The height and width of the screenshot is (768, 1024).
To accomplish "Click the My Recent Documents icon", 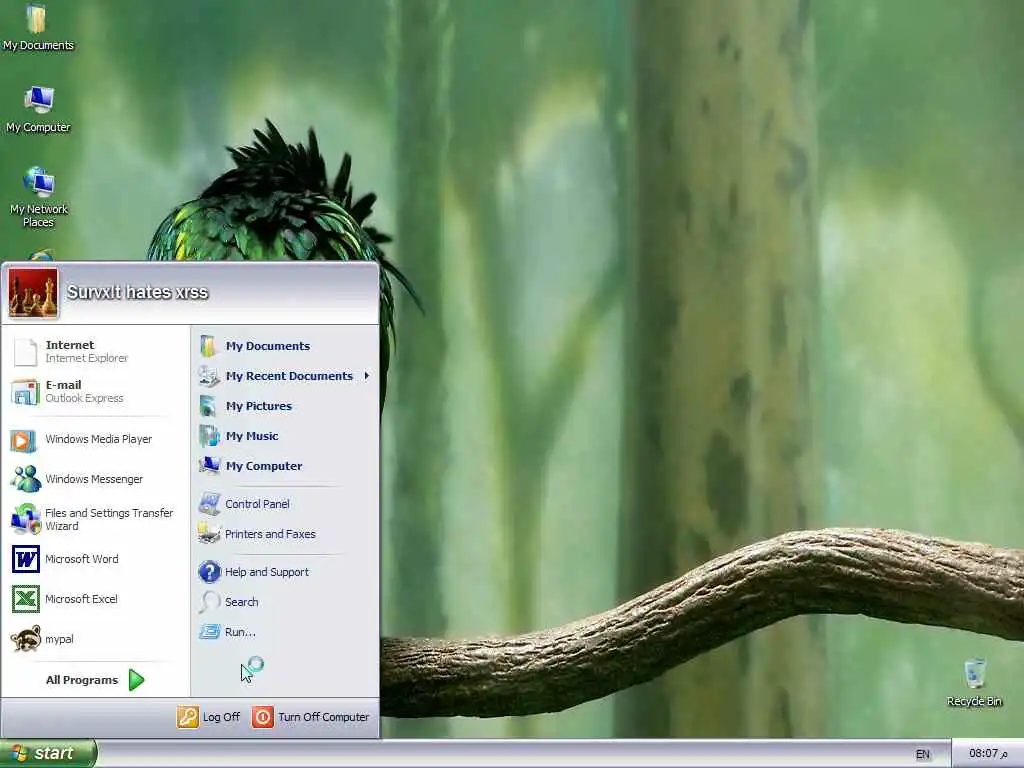I will [x=209, y=376].
